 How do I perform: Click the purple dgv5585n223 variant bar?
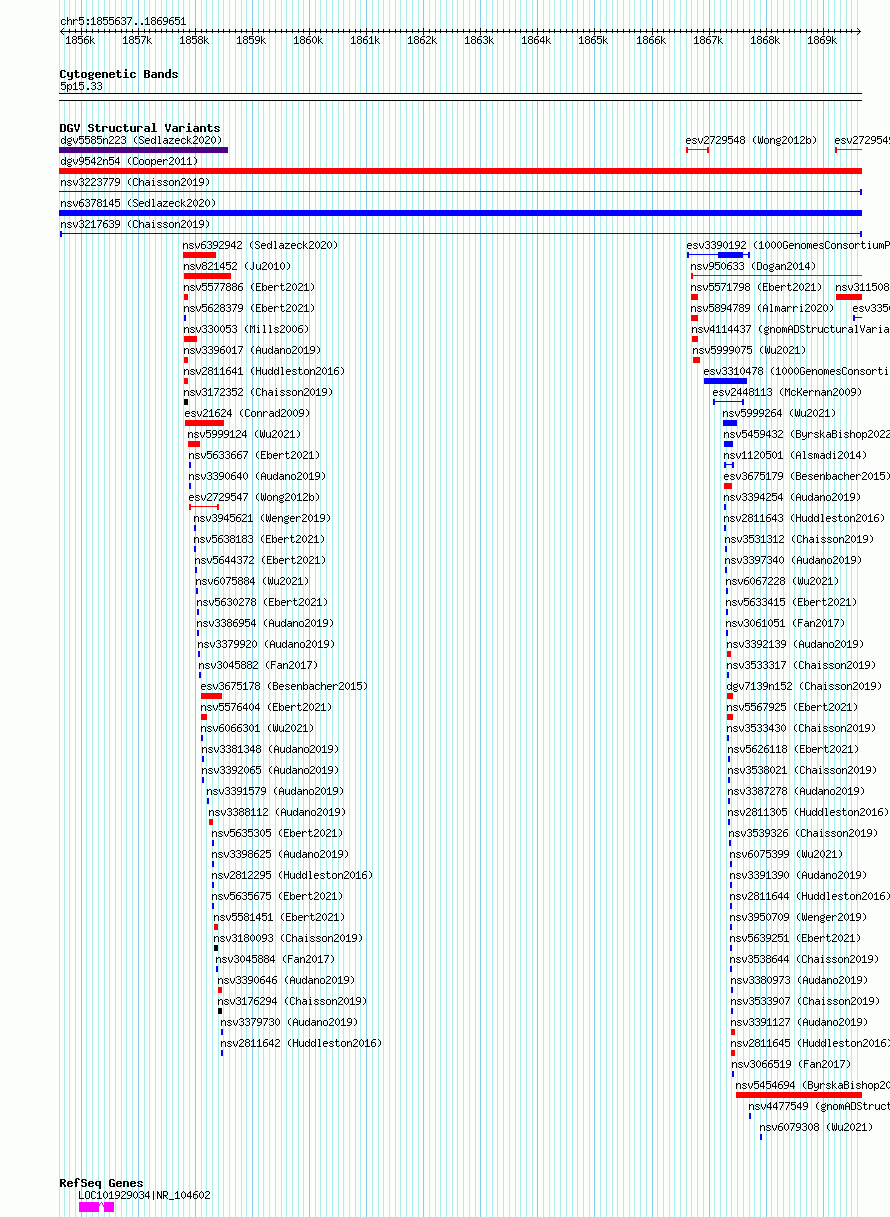coord(144,150)
